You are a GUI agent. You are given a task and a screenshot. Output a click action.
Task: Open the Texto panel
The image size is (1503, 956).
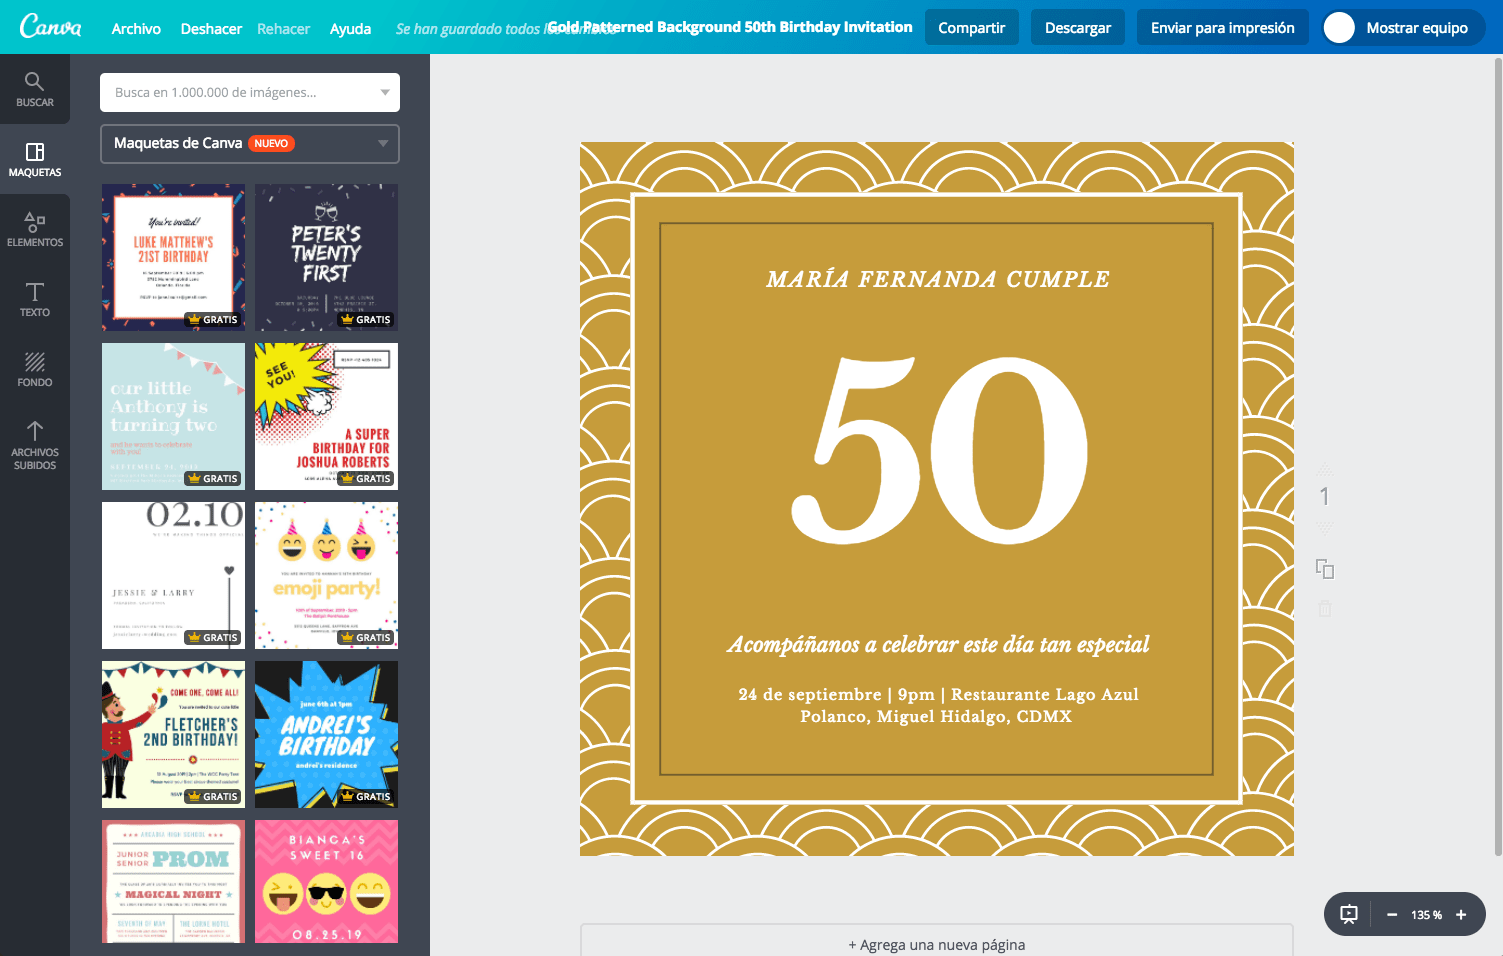pos(35,299)
